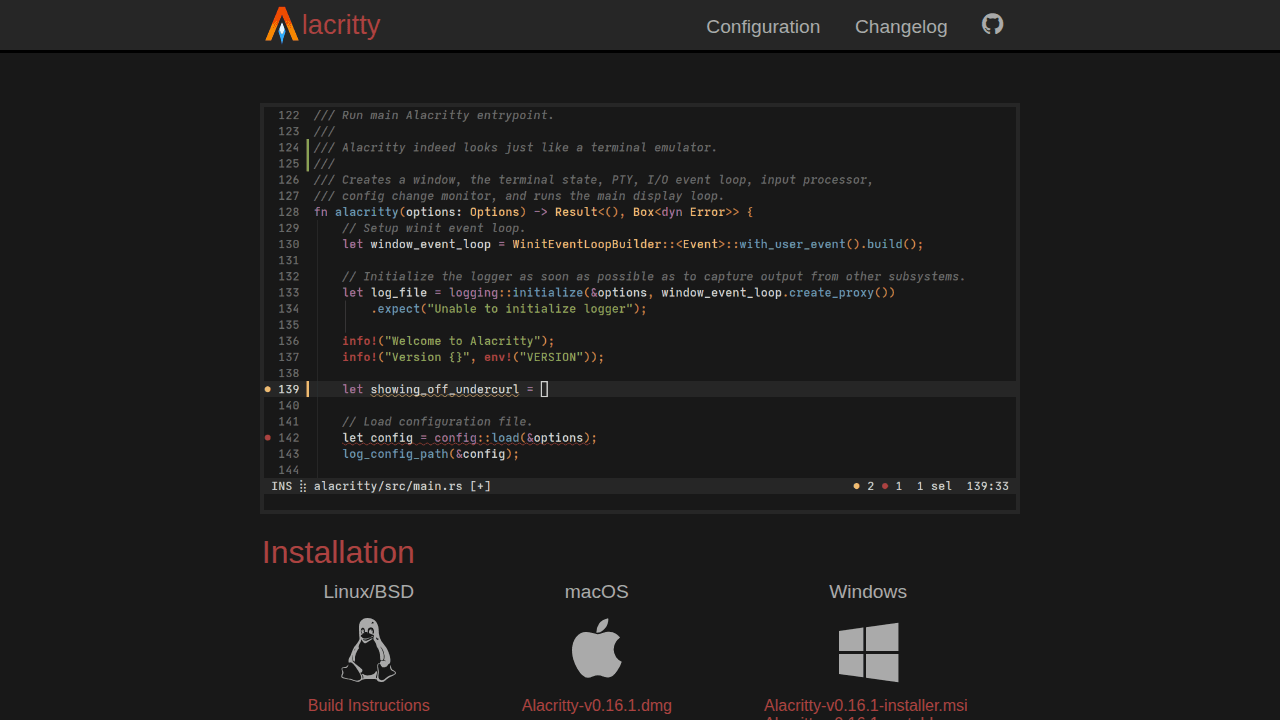Screen dimensions: 1280x720
Task: Click the 'lacritty' site title text
Action: click(x=341, y=25)
